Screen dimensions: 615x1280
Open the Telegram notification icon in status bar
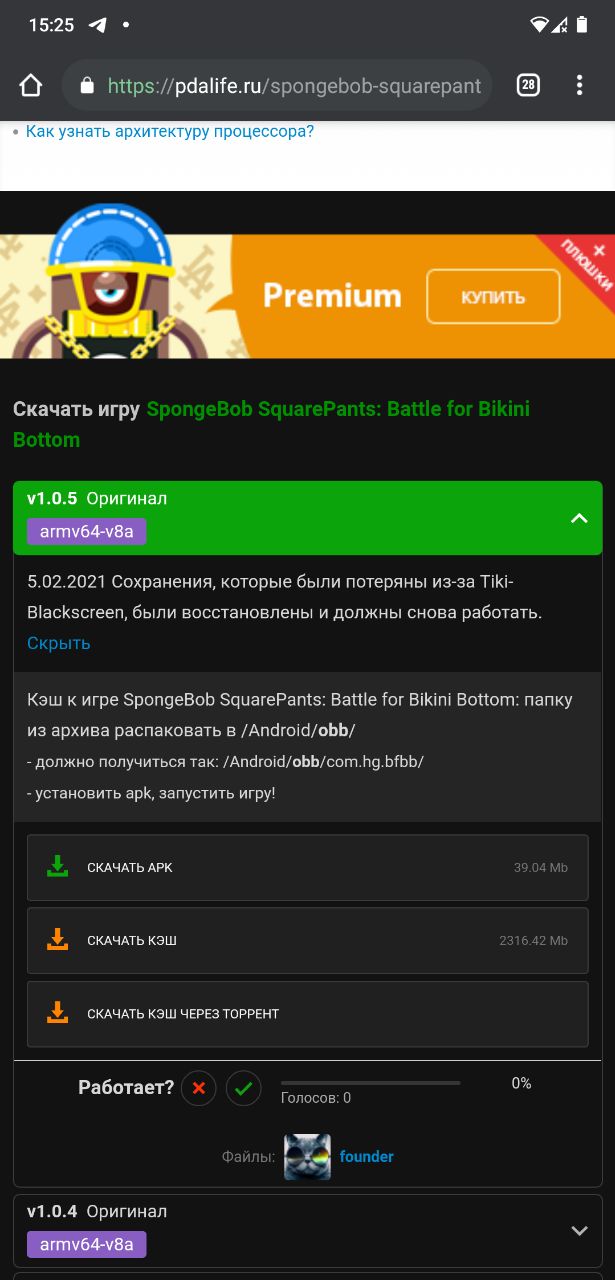pyautogui.click(x=98, y=25)
